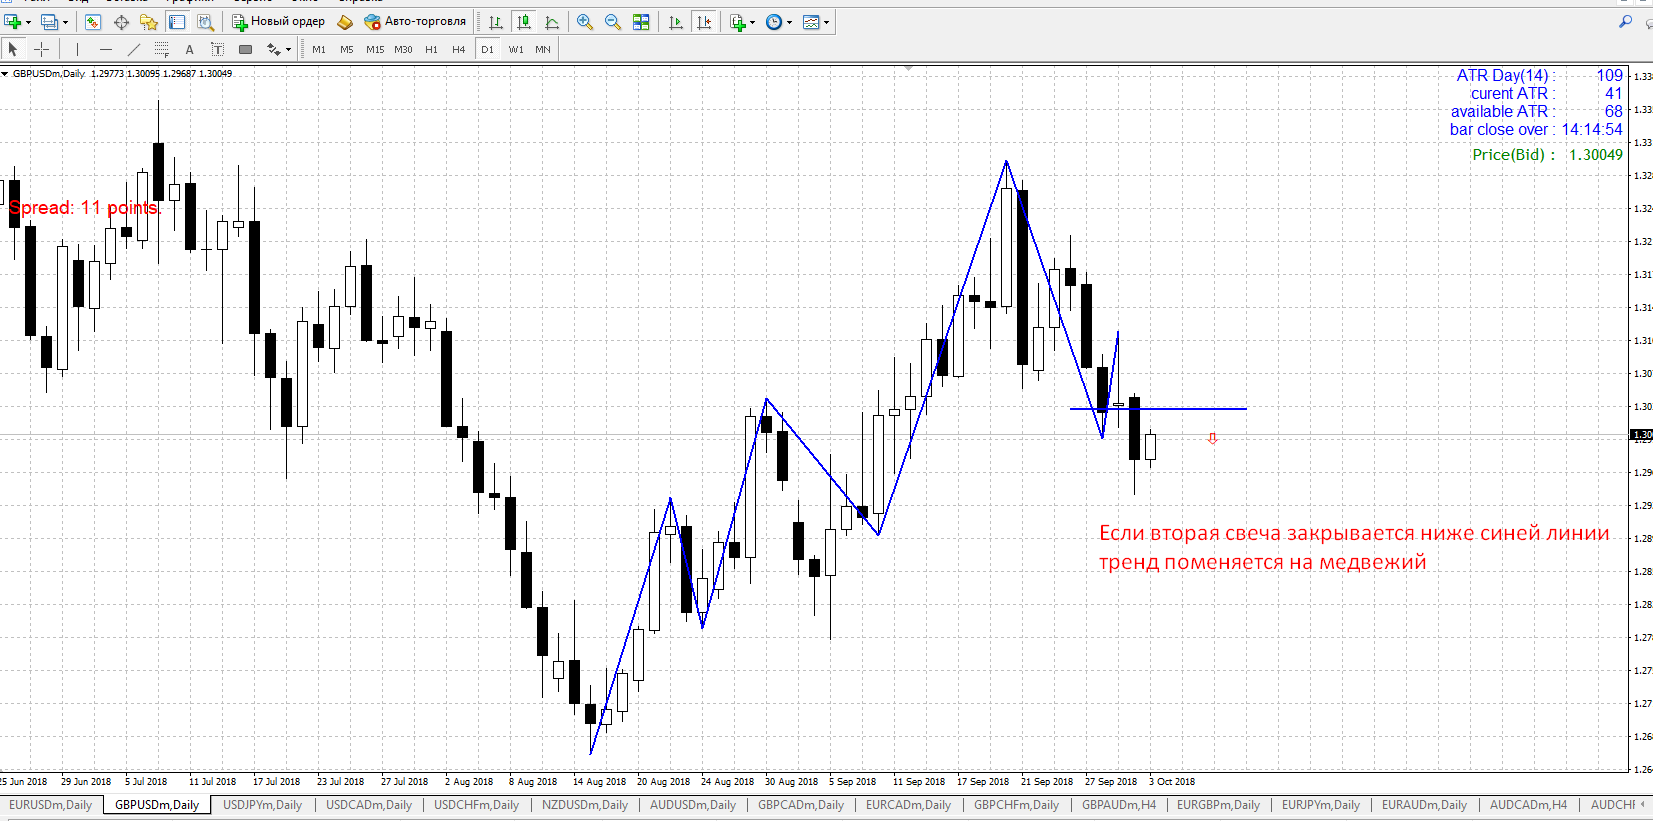Viewport: 1653px width, 821px height.
Task: Switch timeframe to H4
Action: [x=459, y=49]
